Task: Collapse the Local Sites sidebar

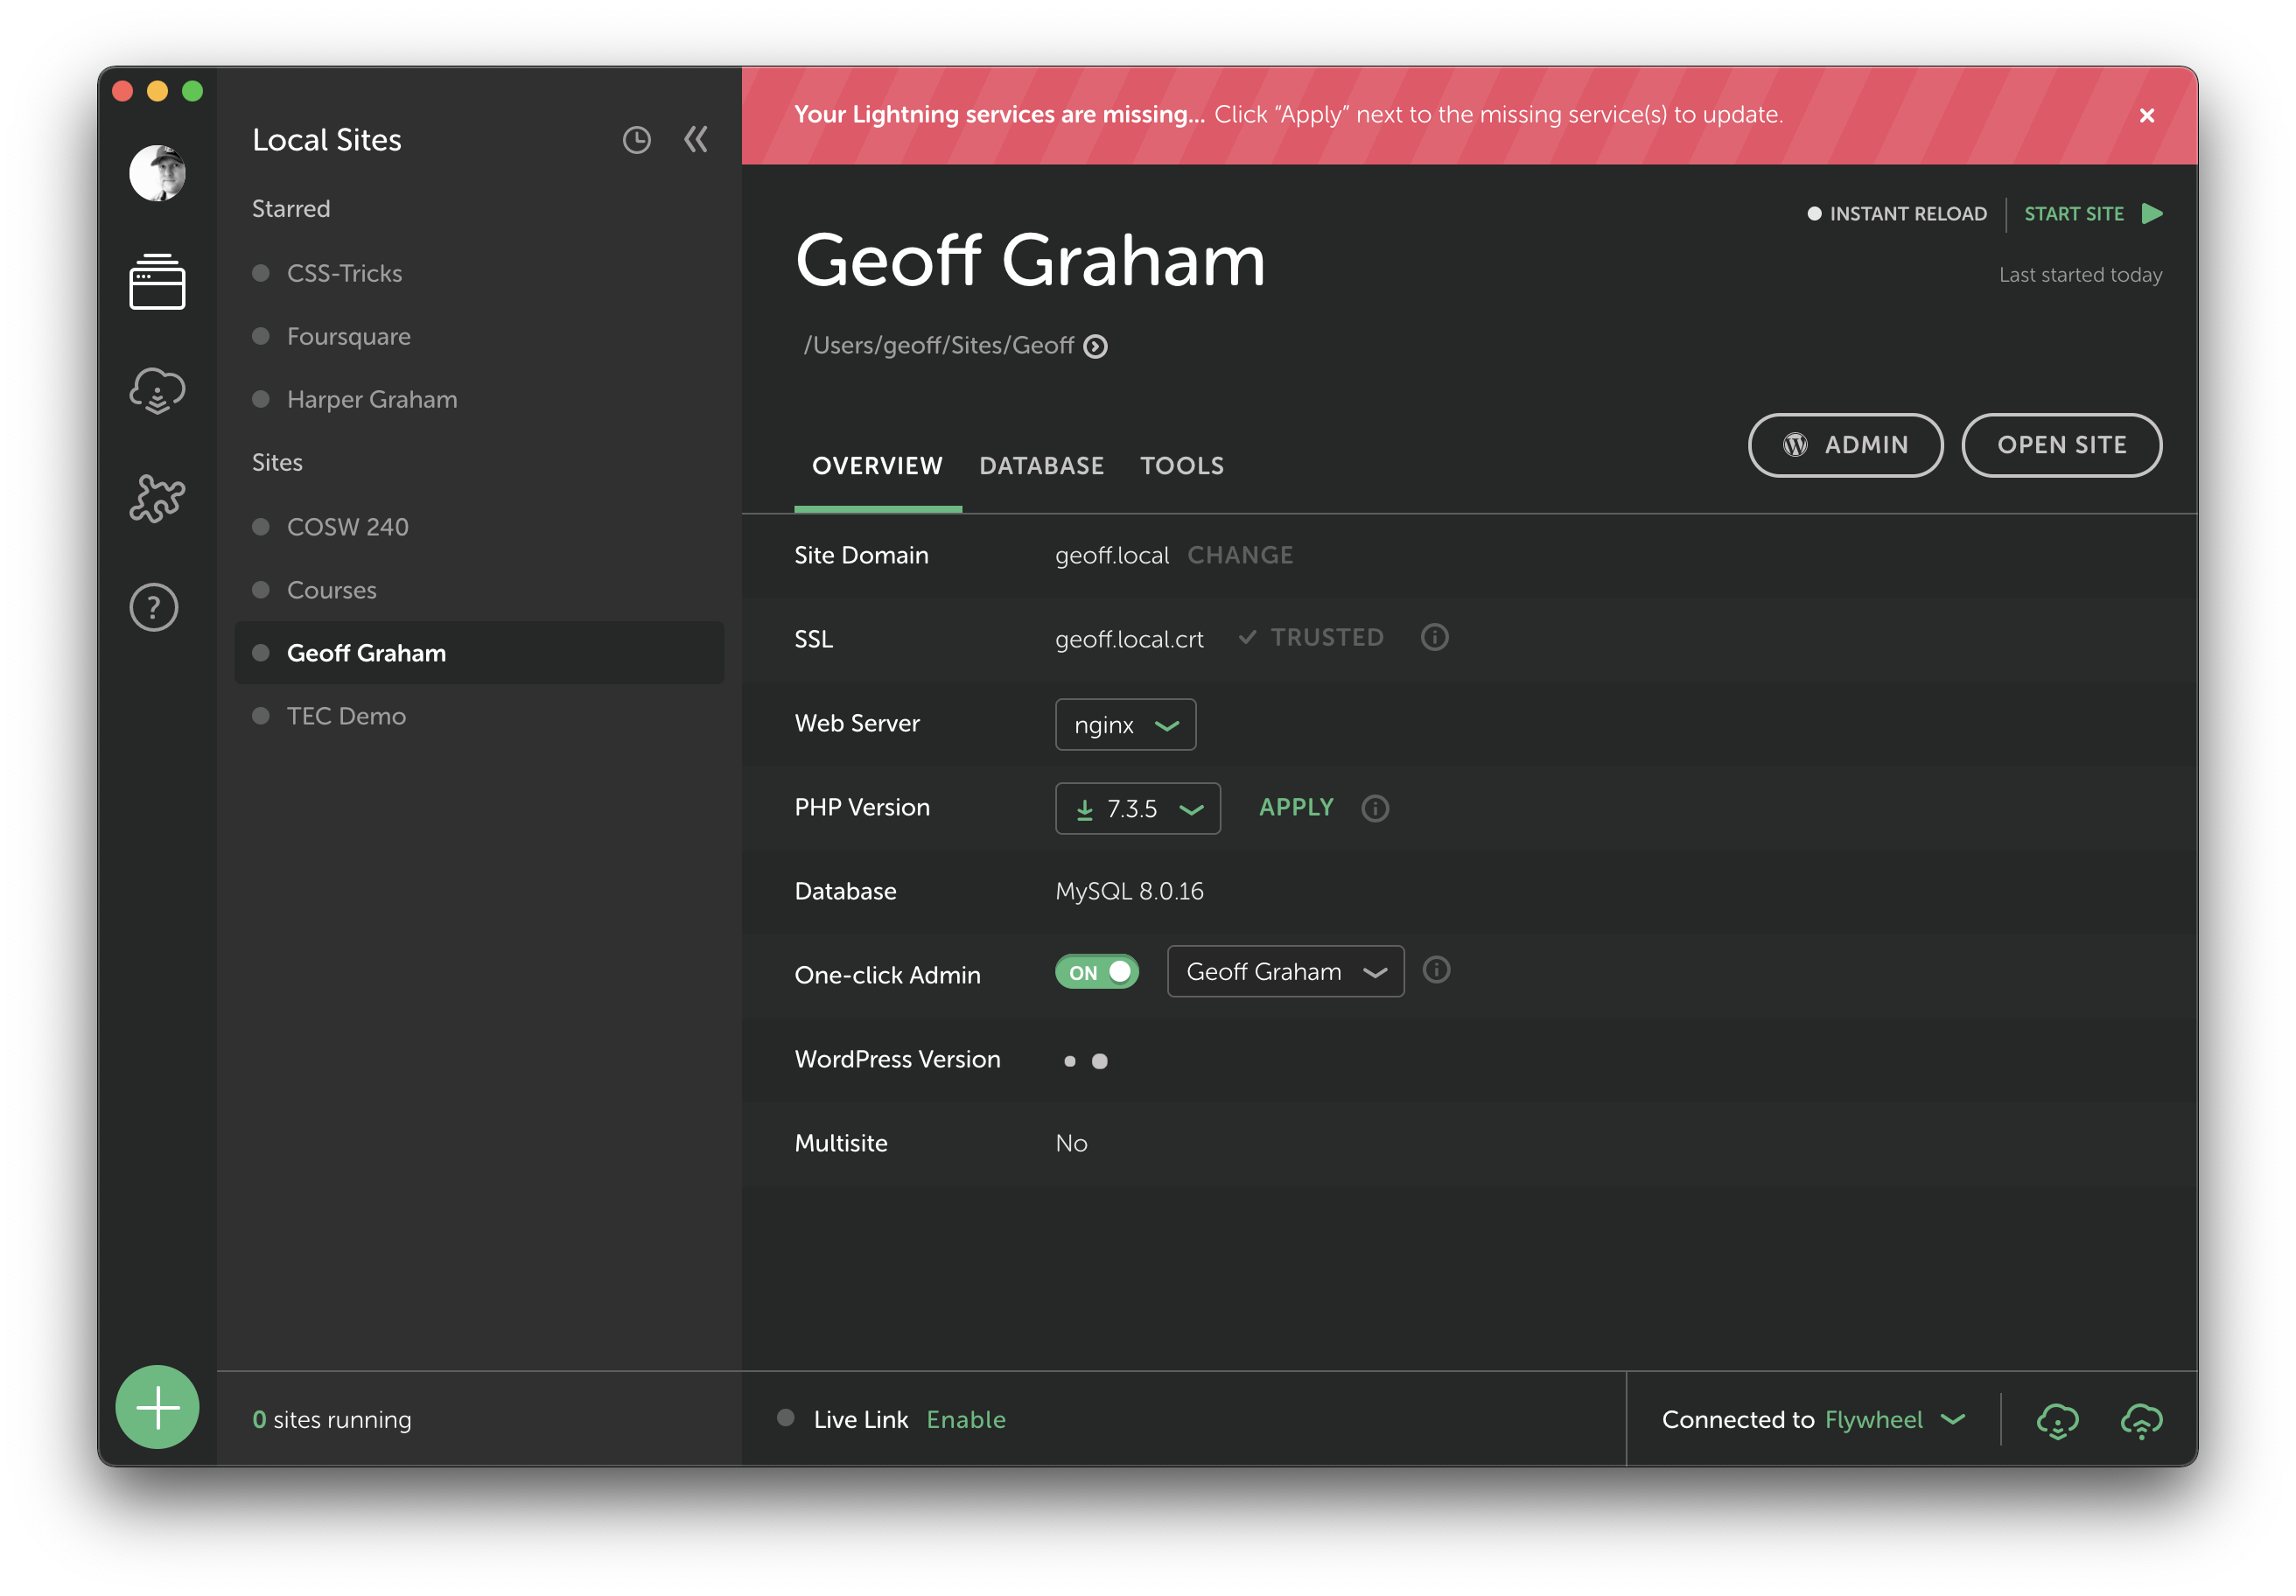Action: [x=696, y=139]
